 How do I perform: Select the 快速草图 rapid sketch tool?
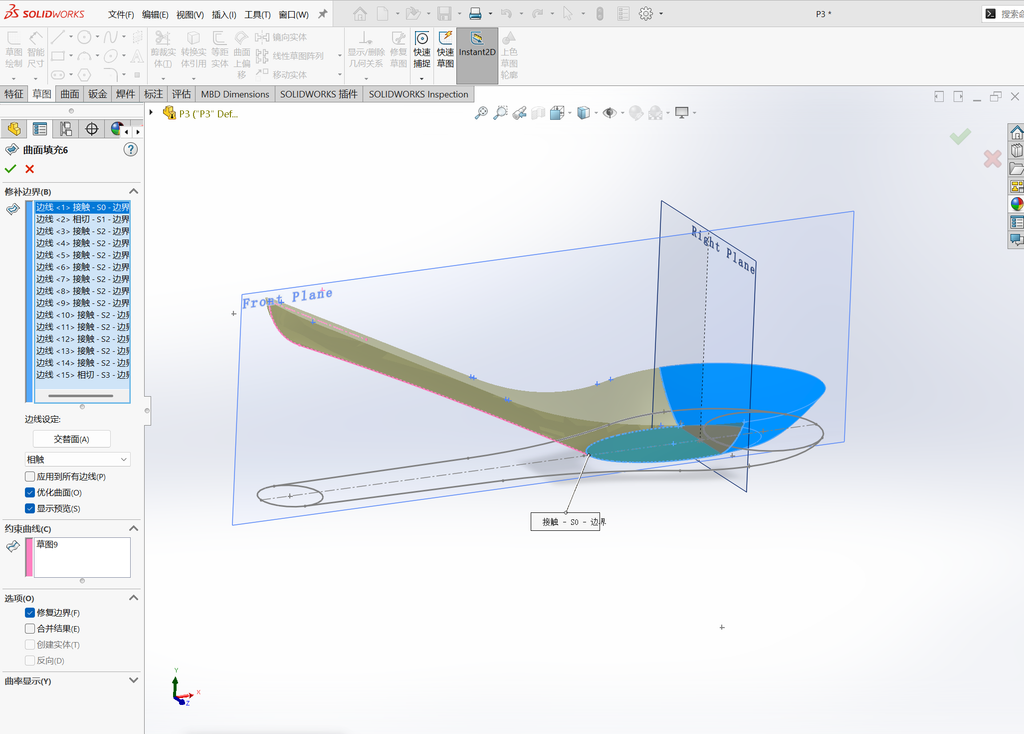pyautogui.click(x=445, y=49)
